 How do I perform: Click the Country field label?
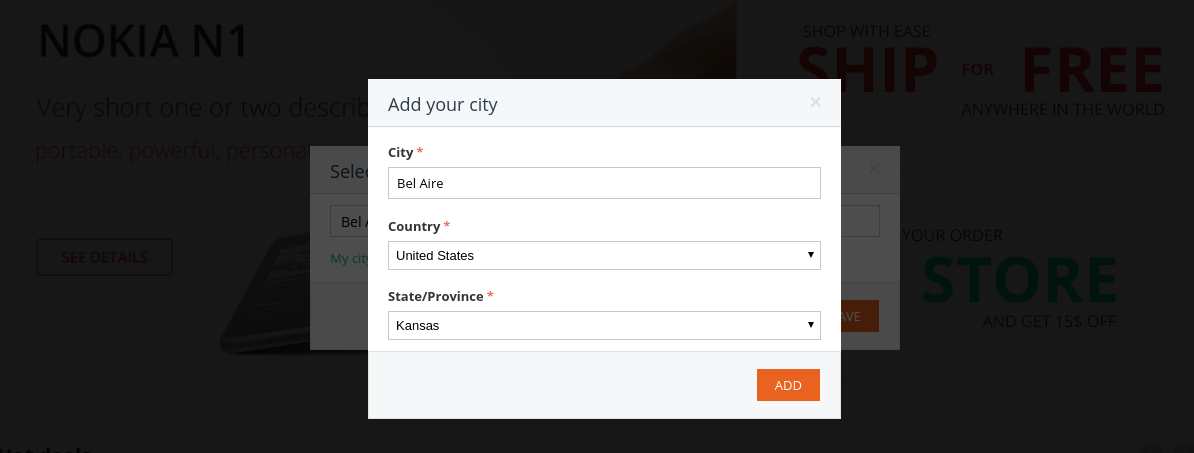coord(414,226)
